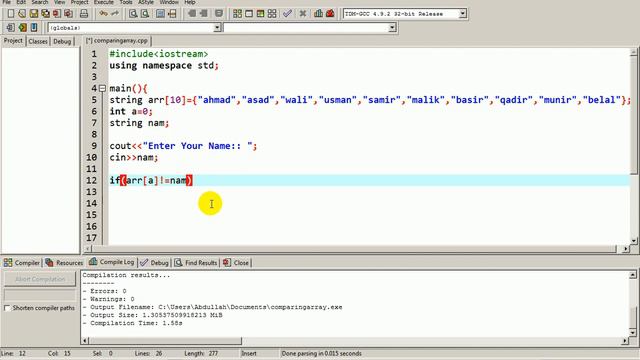Click the Insert snippet icon in second toolbar row
640x360 pixels.
[11, 27]
